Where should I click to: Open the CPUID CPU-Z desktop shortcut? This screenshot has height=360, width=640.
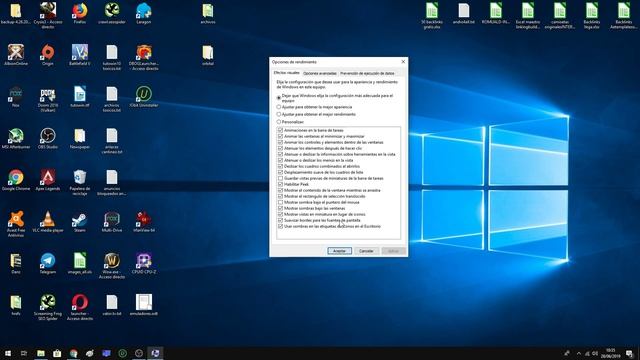144,263
